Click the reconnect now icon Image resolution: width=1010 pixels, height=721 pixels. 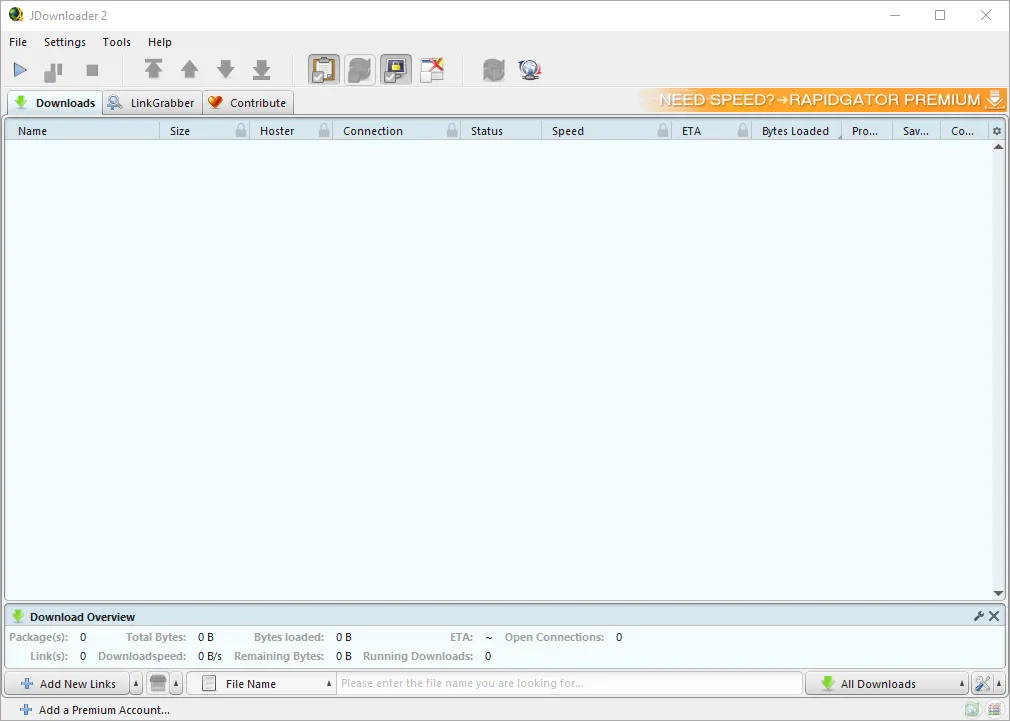pyautogui.click(x=494, y=70)
